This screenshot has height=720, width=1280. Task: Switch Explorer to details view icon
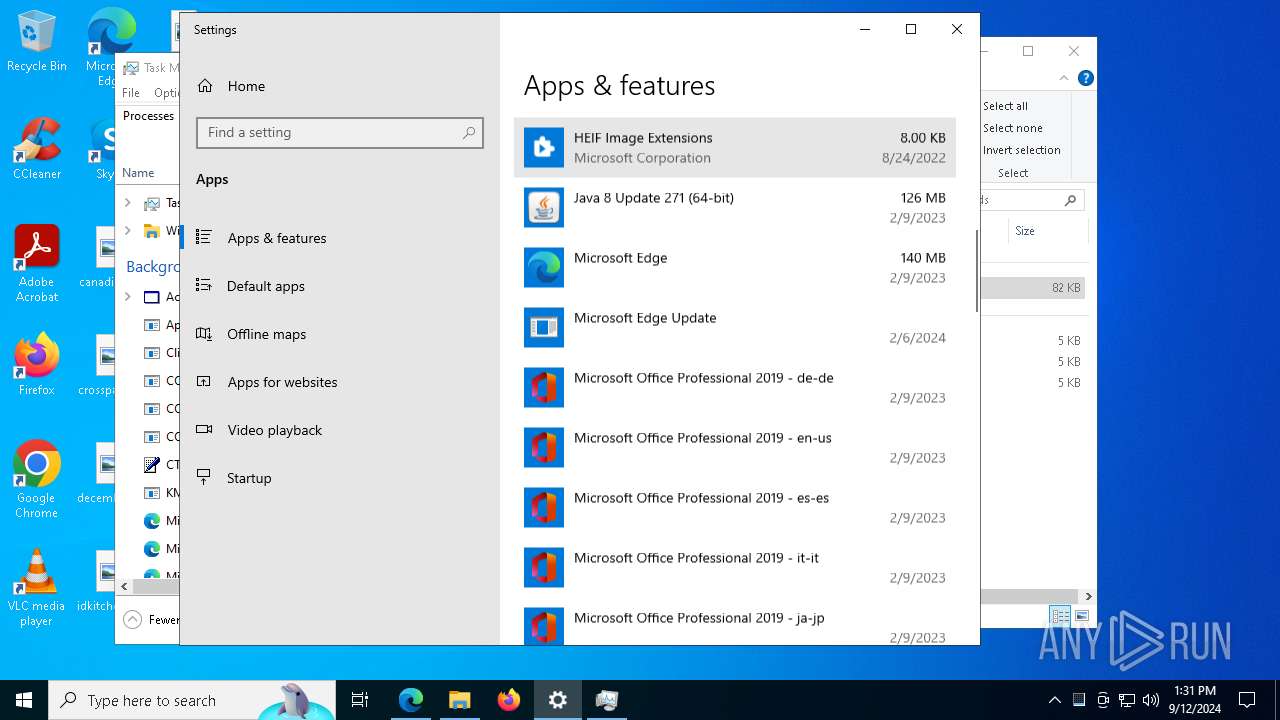coord(1060,616)
